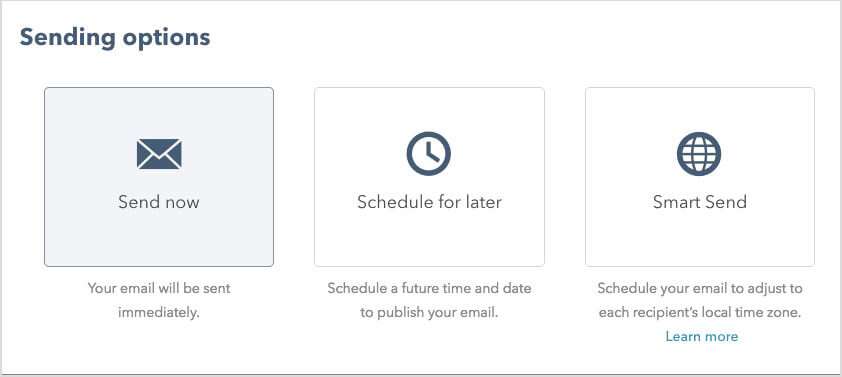Click the word "immediately" under Send now

pyautogui.click(x=159, y=313)
